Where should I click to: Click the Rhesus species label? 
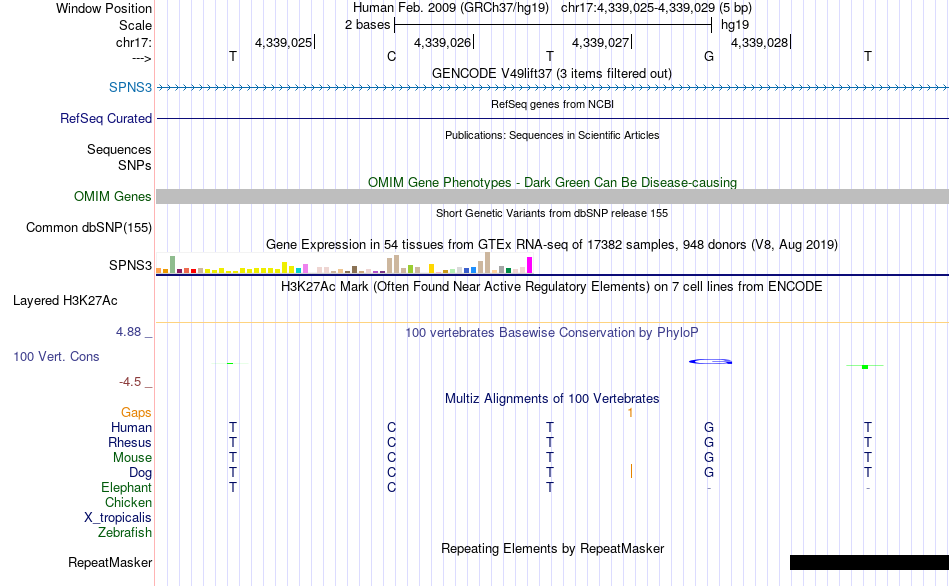coord(130,442)
